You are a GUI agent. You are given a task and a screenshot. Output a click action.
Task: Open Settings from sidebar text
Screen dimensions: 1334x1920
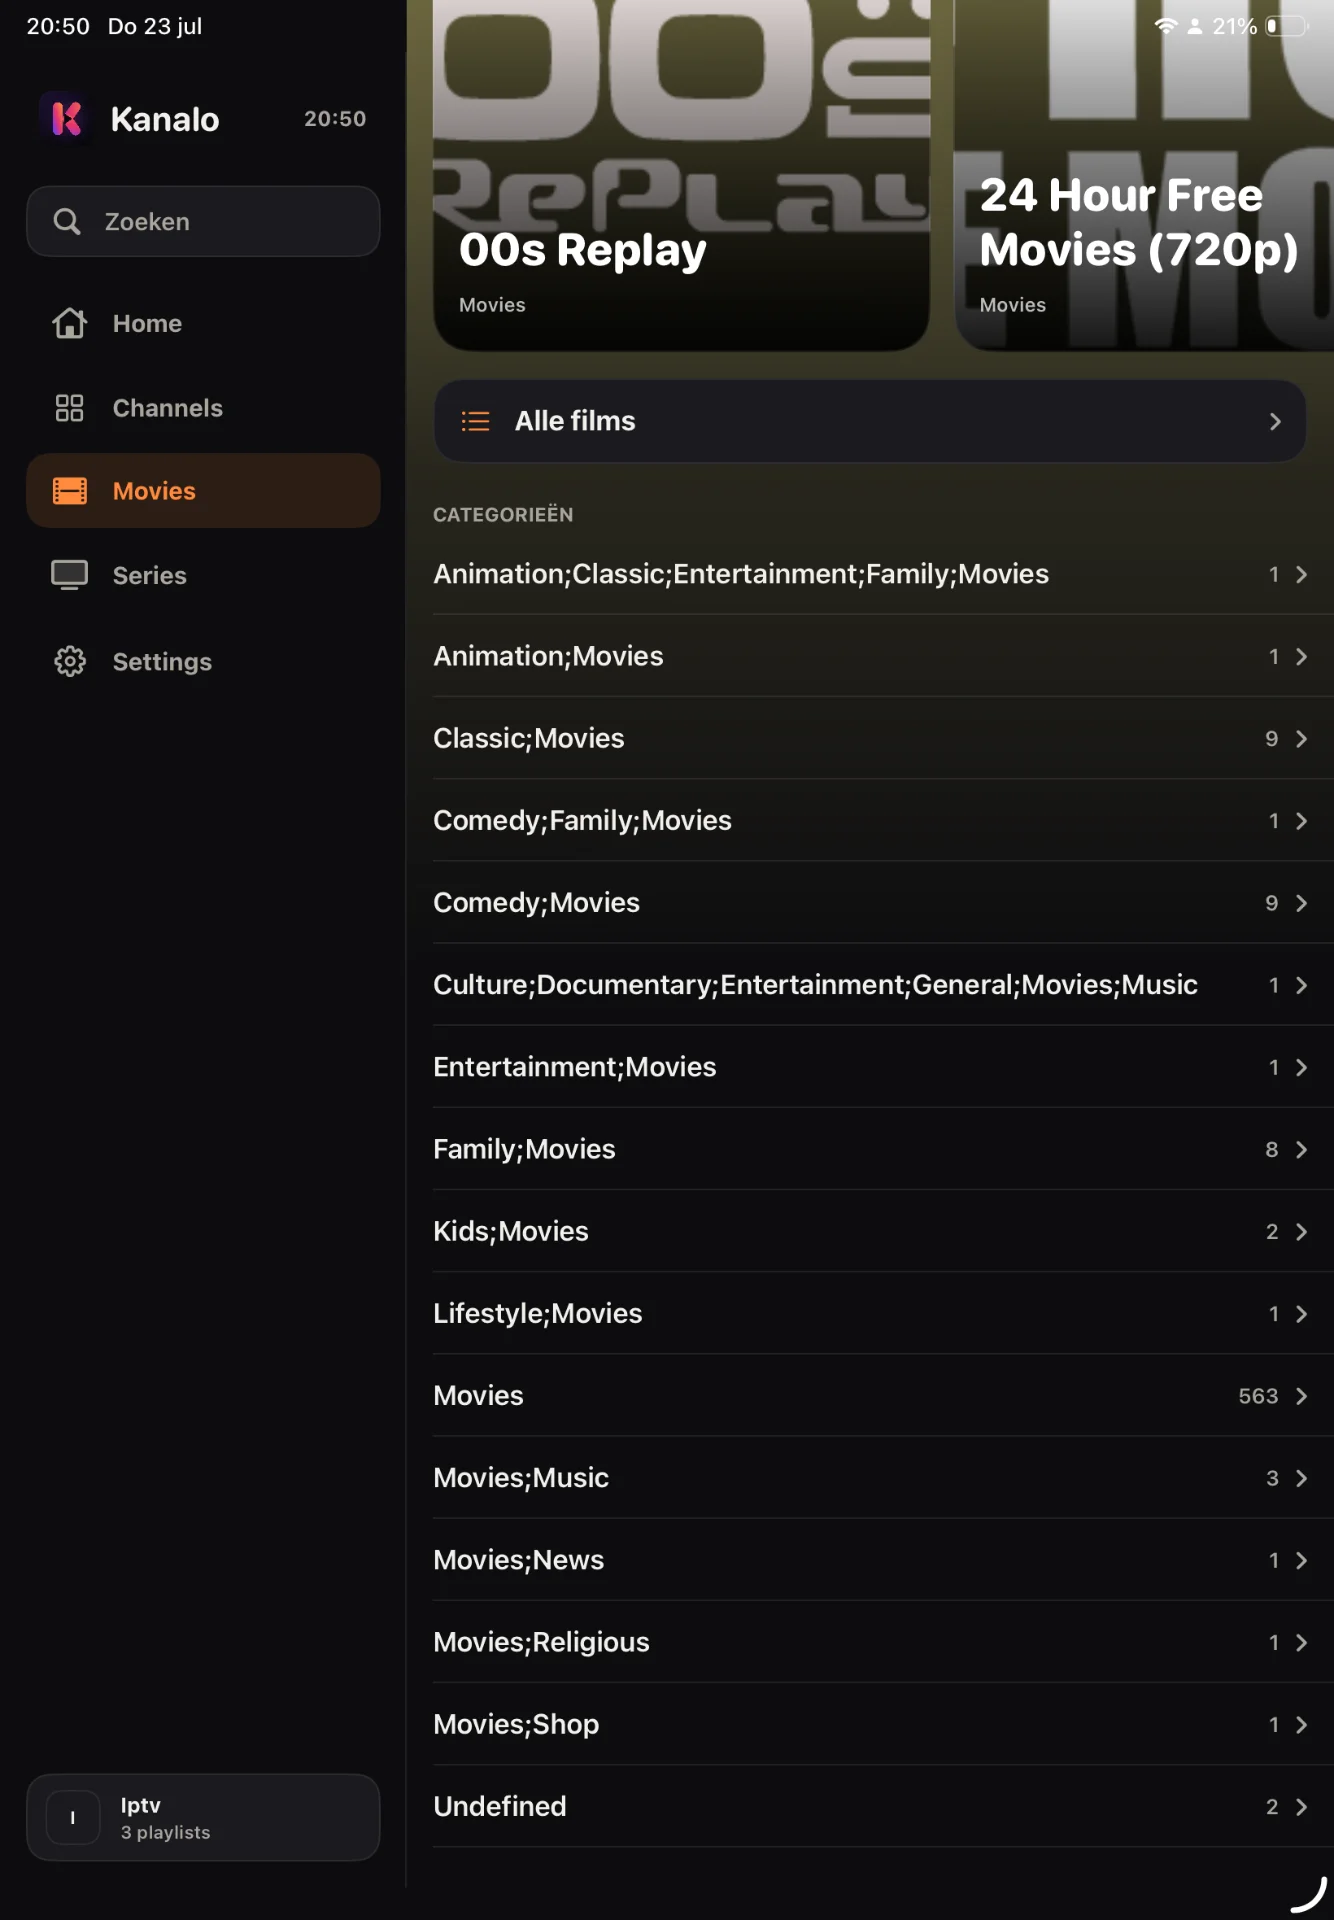[162, 661]
